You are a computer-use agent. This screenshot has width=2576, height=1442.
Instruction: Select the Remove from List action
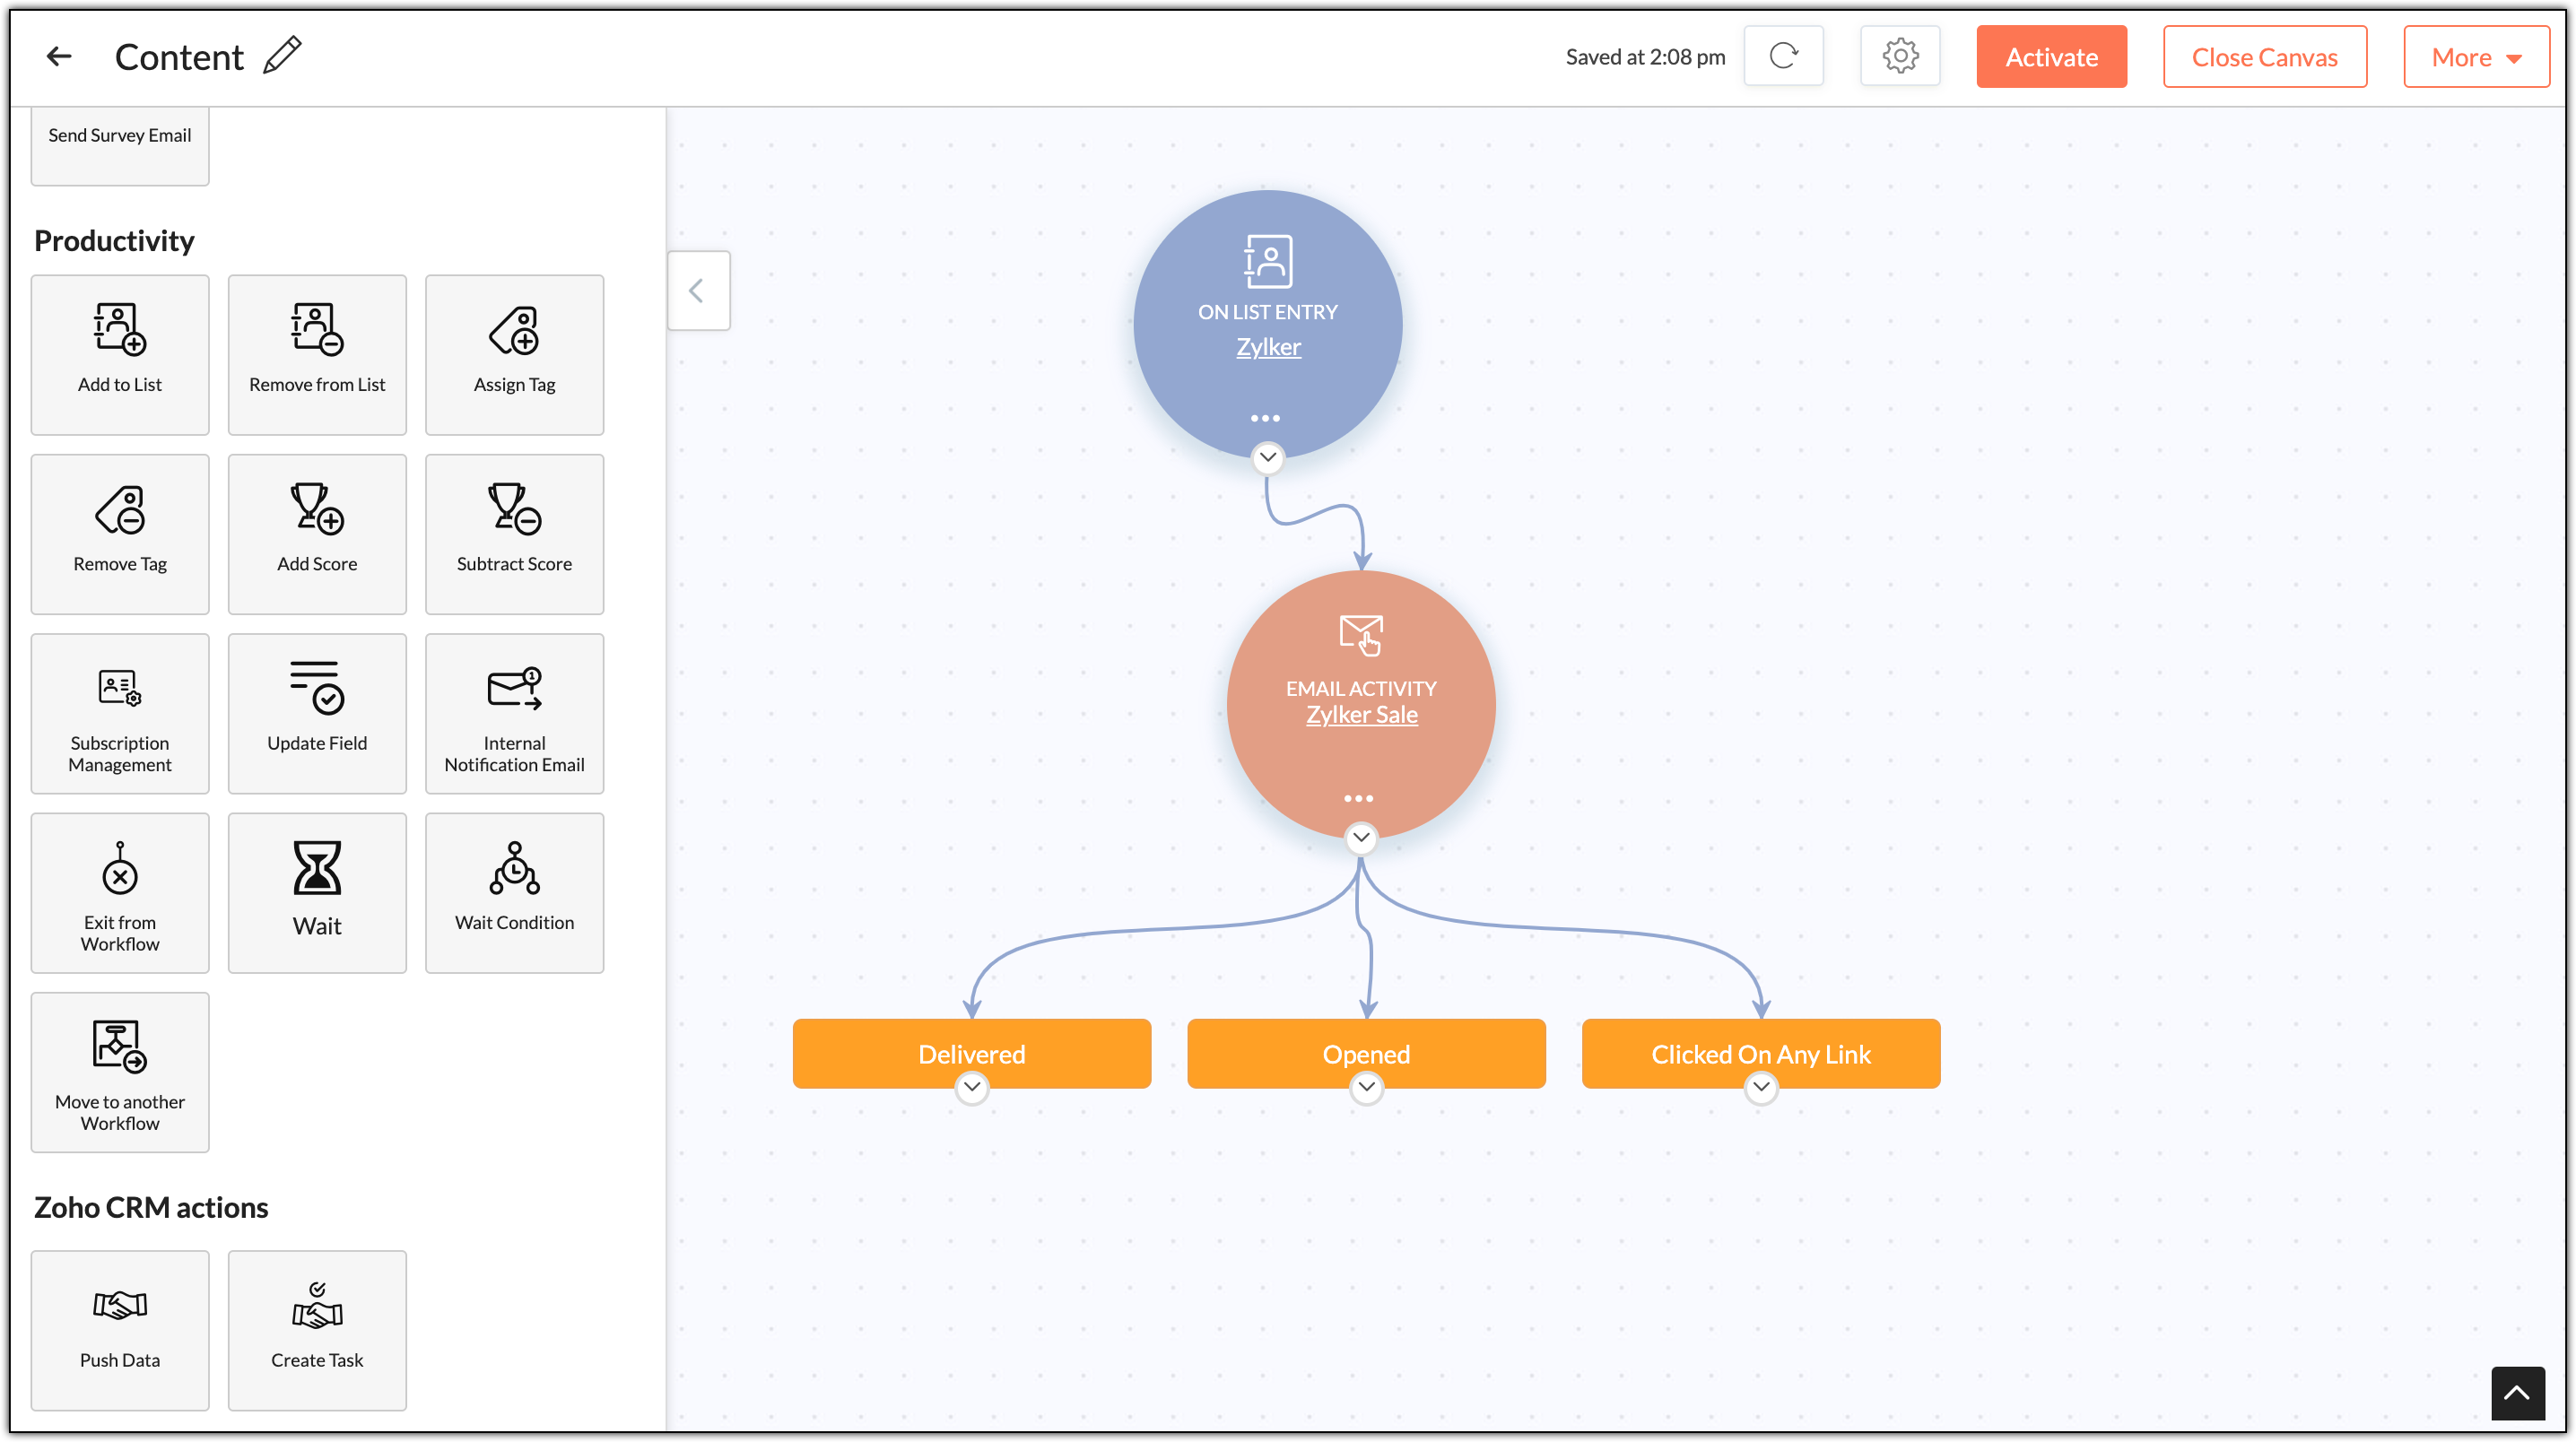(x=317, y=355)
